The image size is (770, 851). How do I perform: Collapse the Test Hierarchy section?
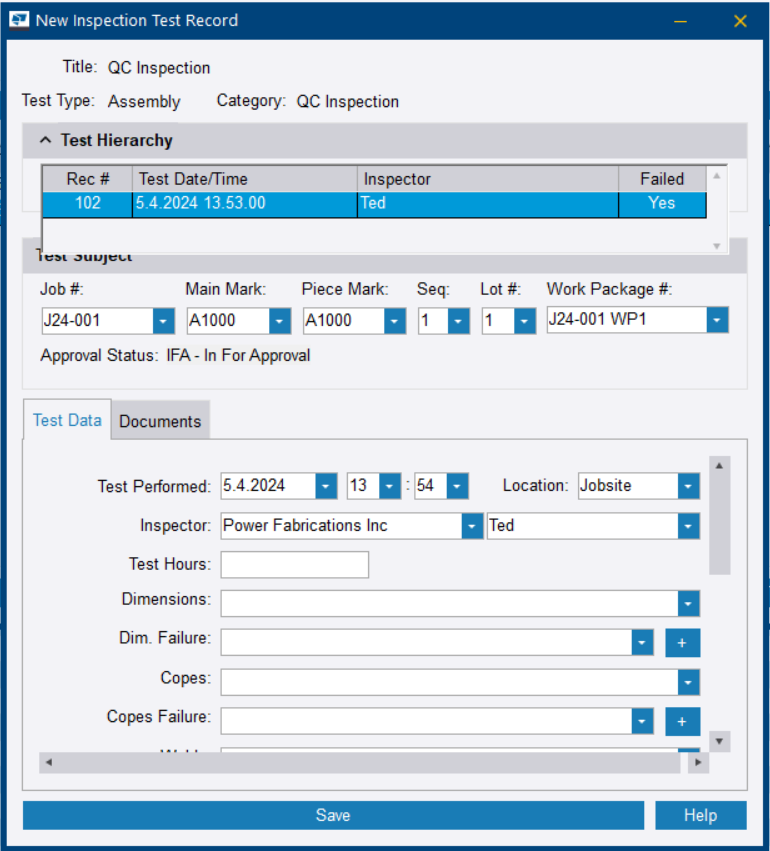tap(46, 141)
